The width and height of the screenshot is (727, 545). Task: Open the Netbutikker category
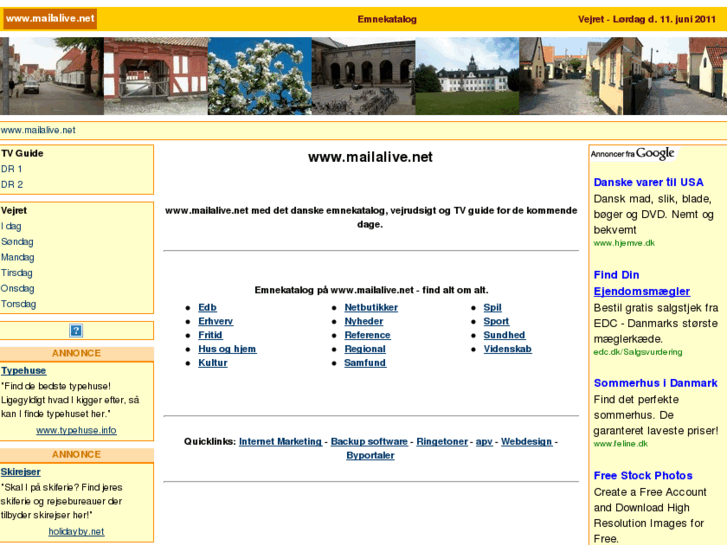(x=371, y=308)
